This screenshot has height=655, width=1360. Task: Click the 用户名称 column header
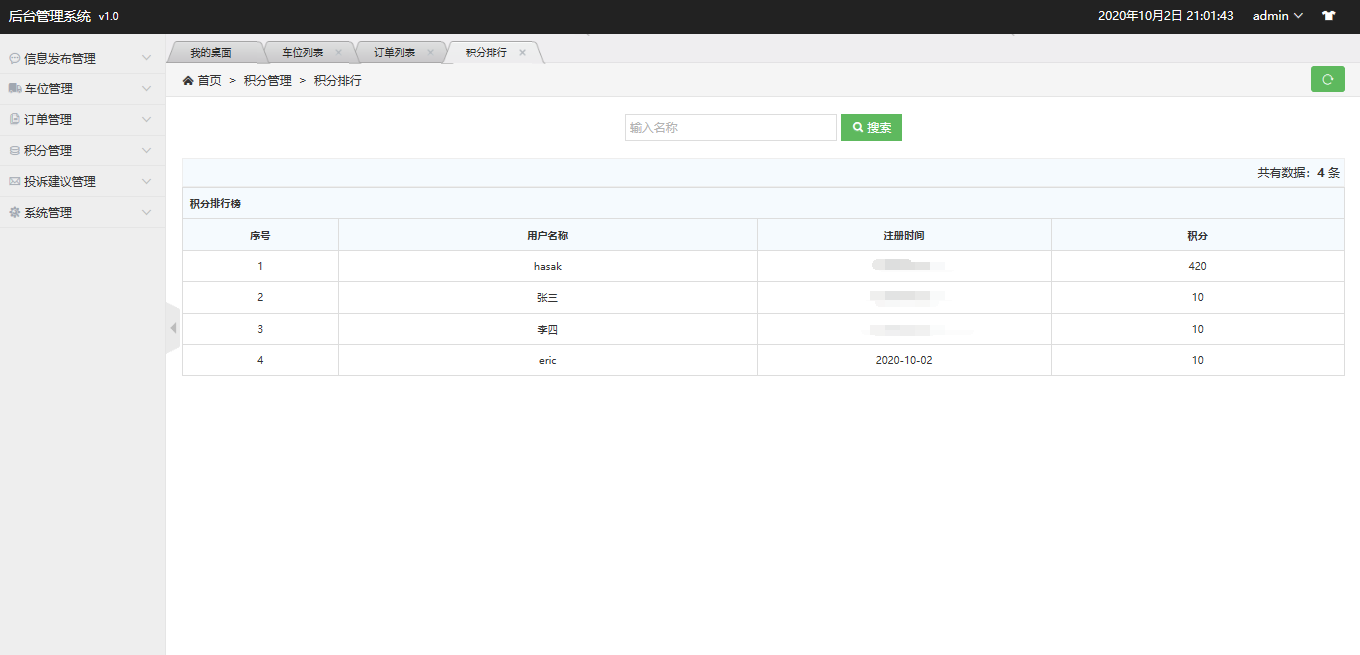pyautogui.click(x=548, y=235)
